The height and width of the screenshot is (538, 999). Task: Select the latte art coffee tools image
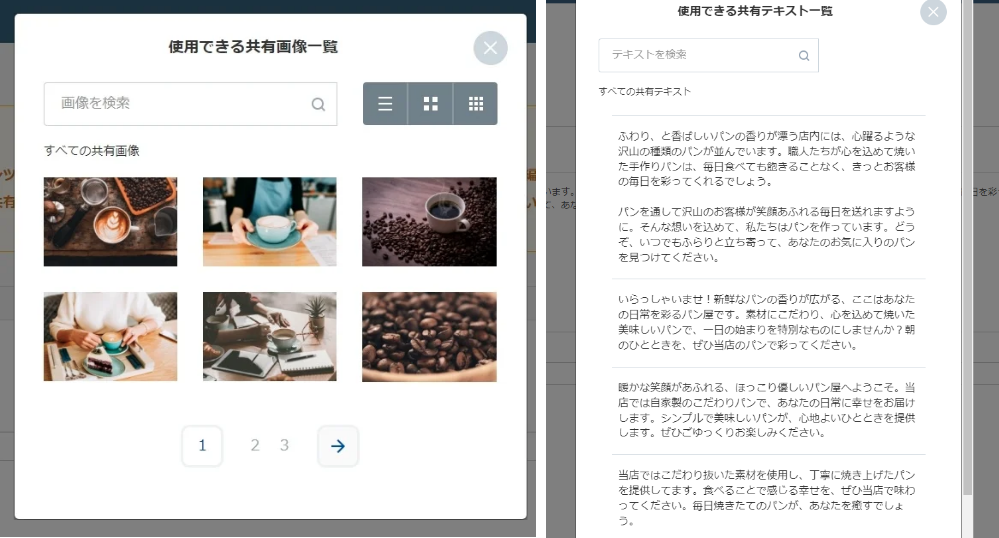[110, 222]
